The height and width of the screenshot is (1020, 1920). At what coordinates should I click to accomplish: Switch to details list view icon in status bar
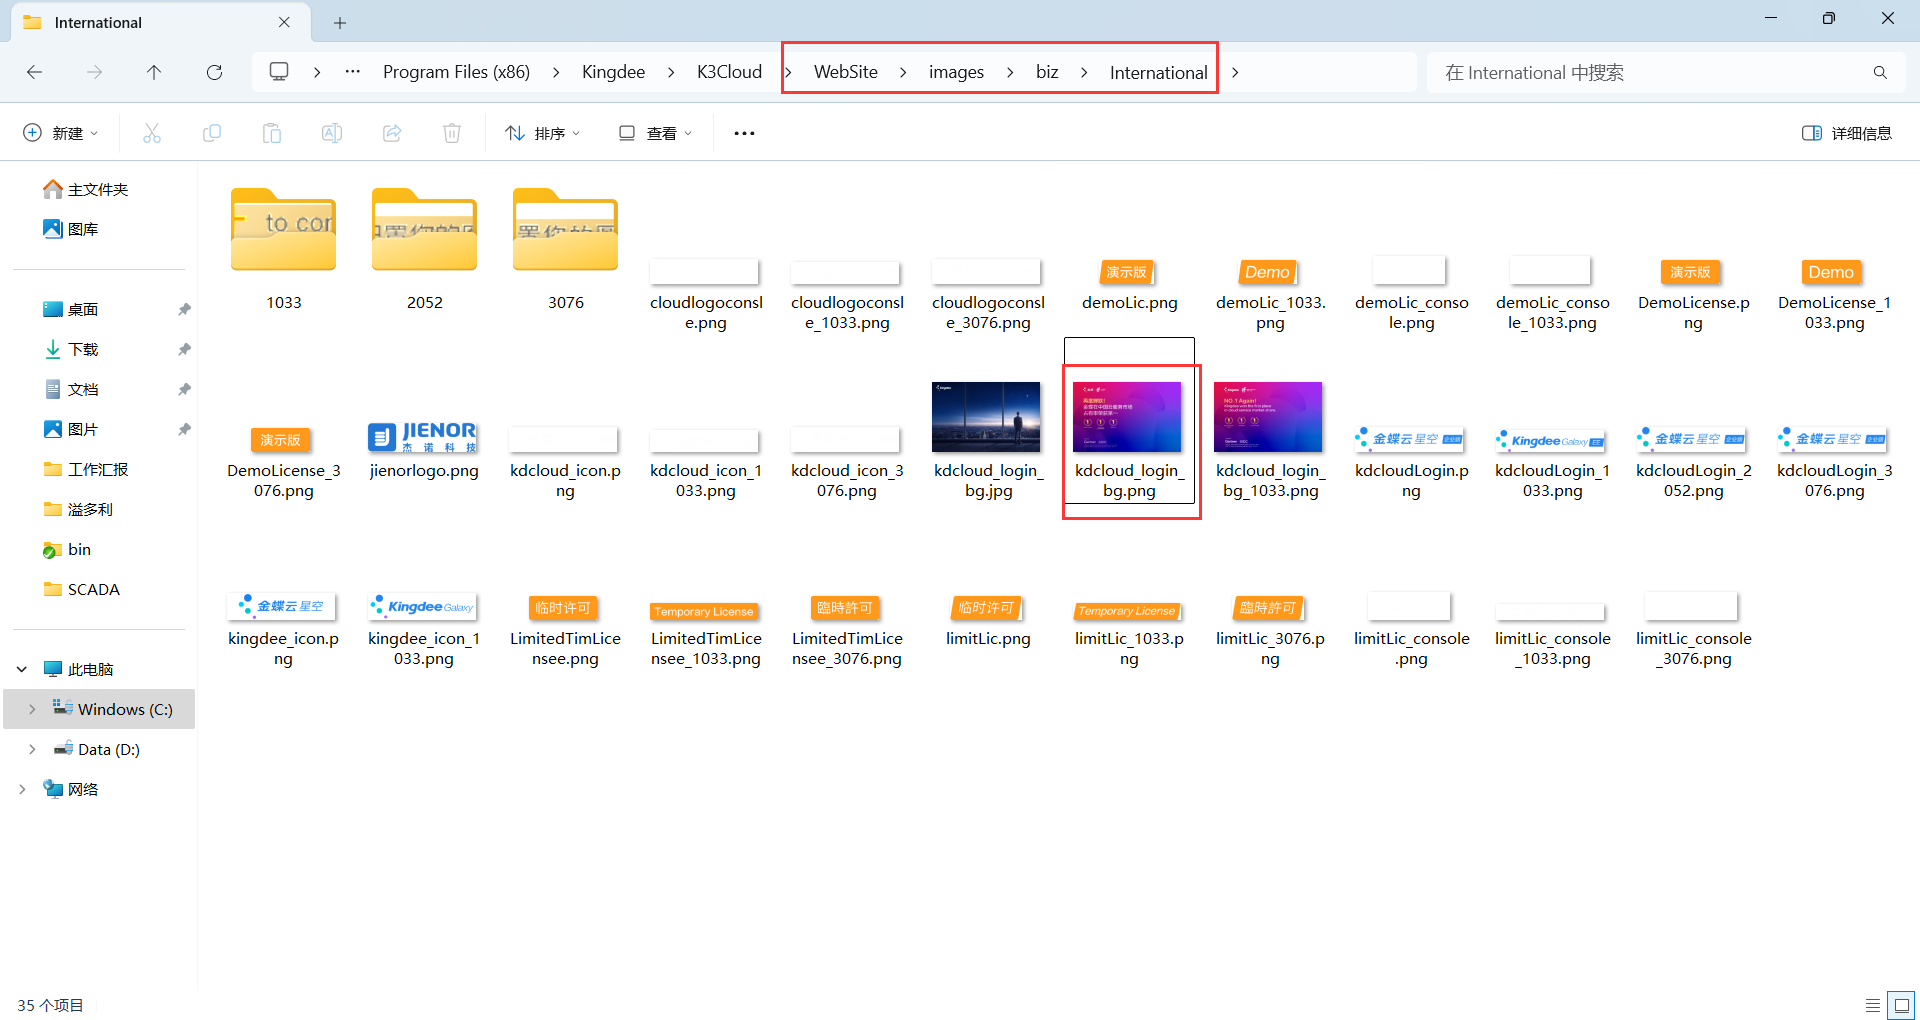click(1873, 1005)
